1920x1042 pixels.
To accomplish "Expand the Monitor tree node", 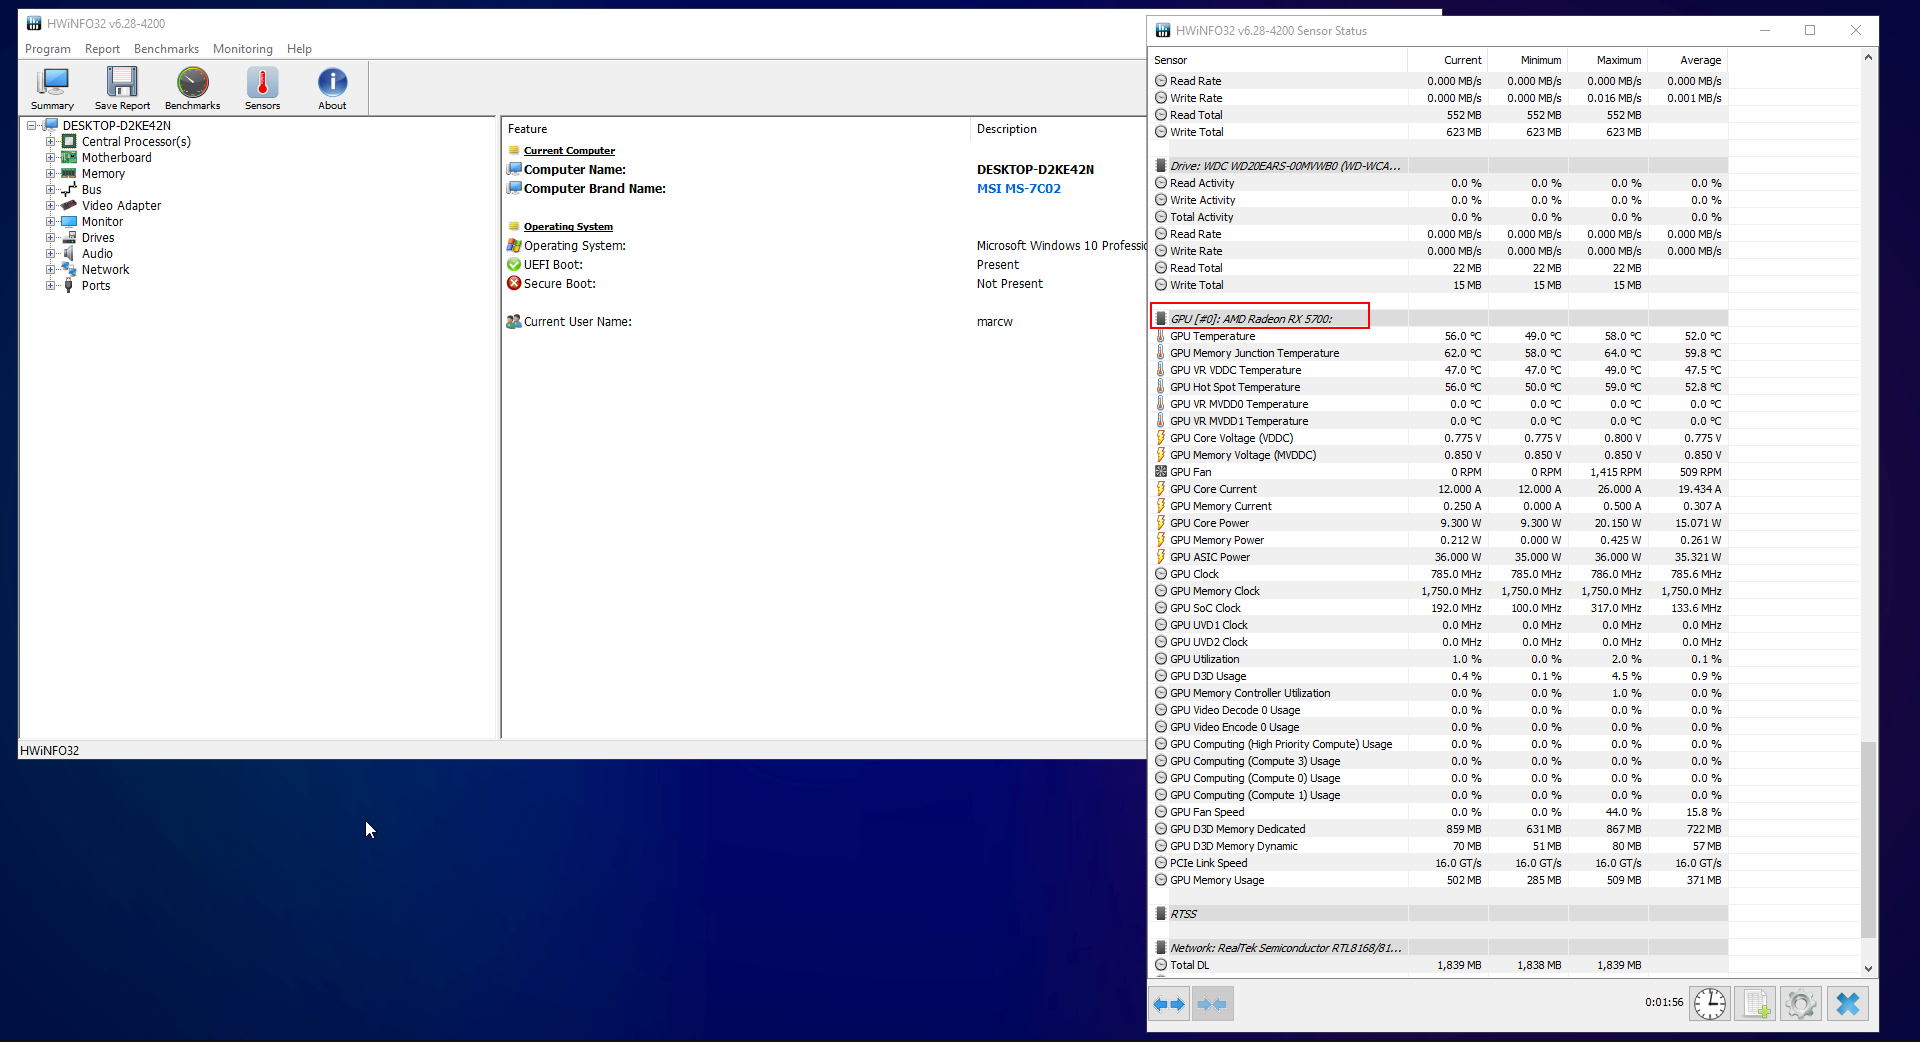I will click(50, 222).
